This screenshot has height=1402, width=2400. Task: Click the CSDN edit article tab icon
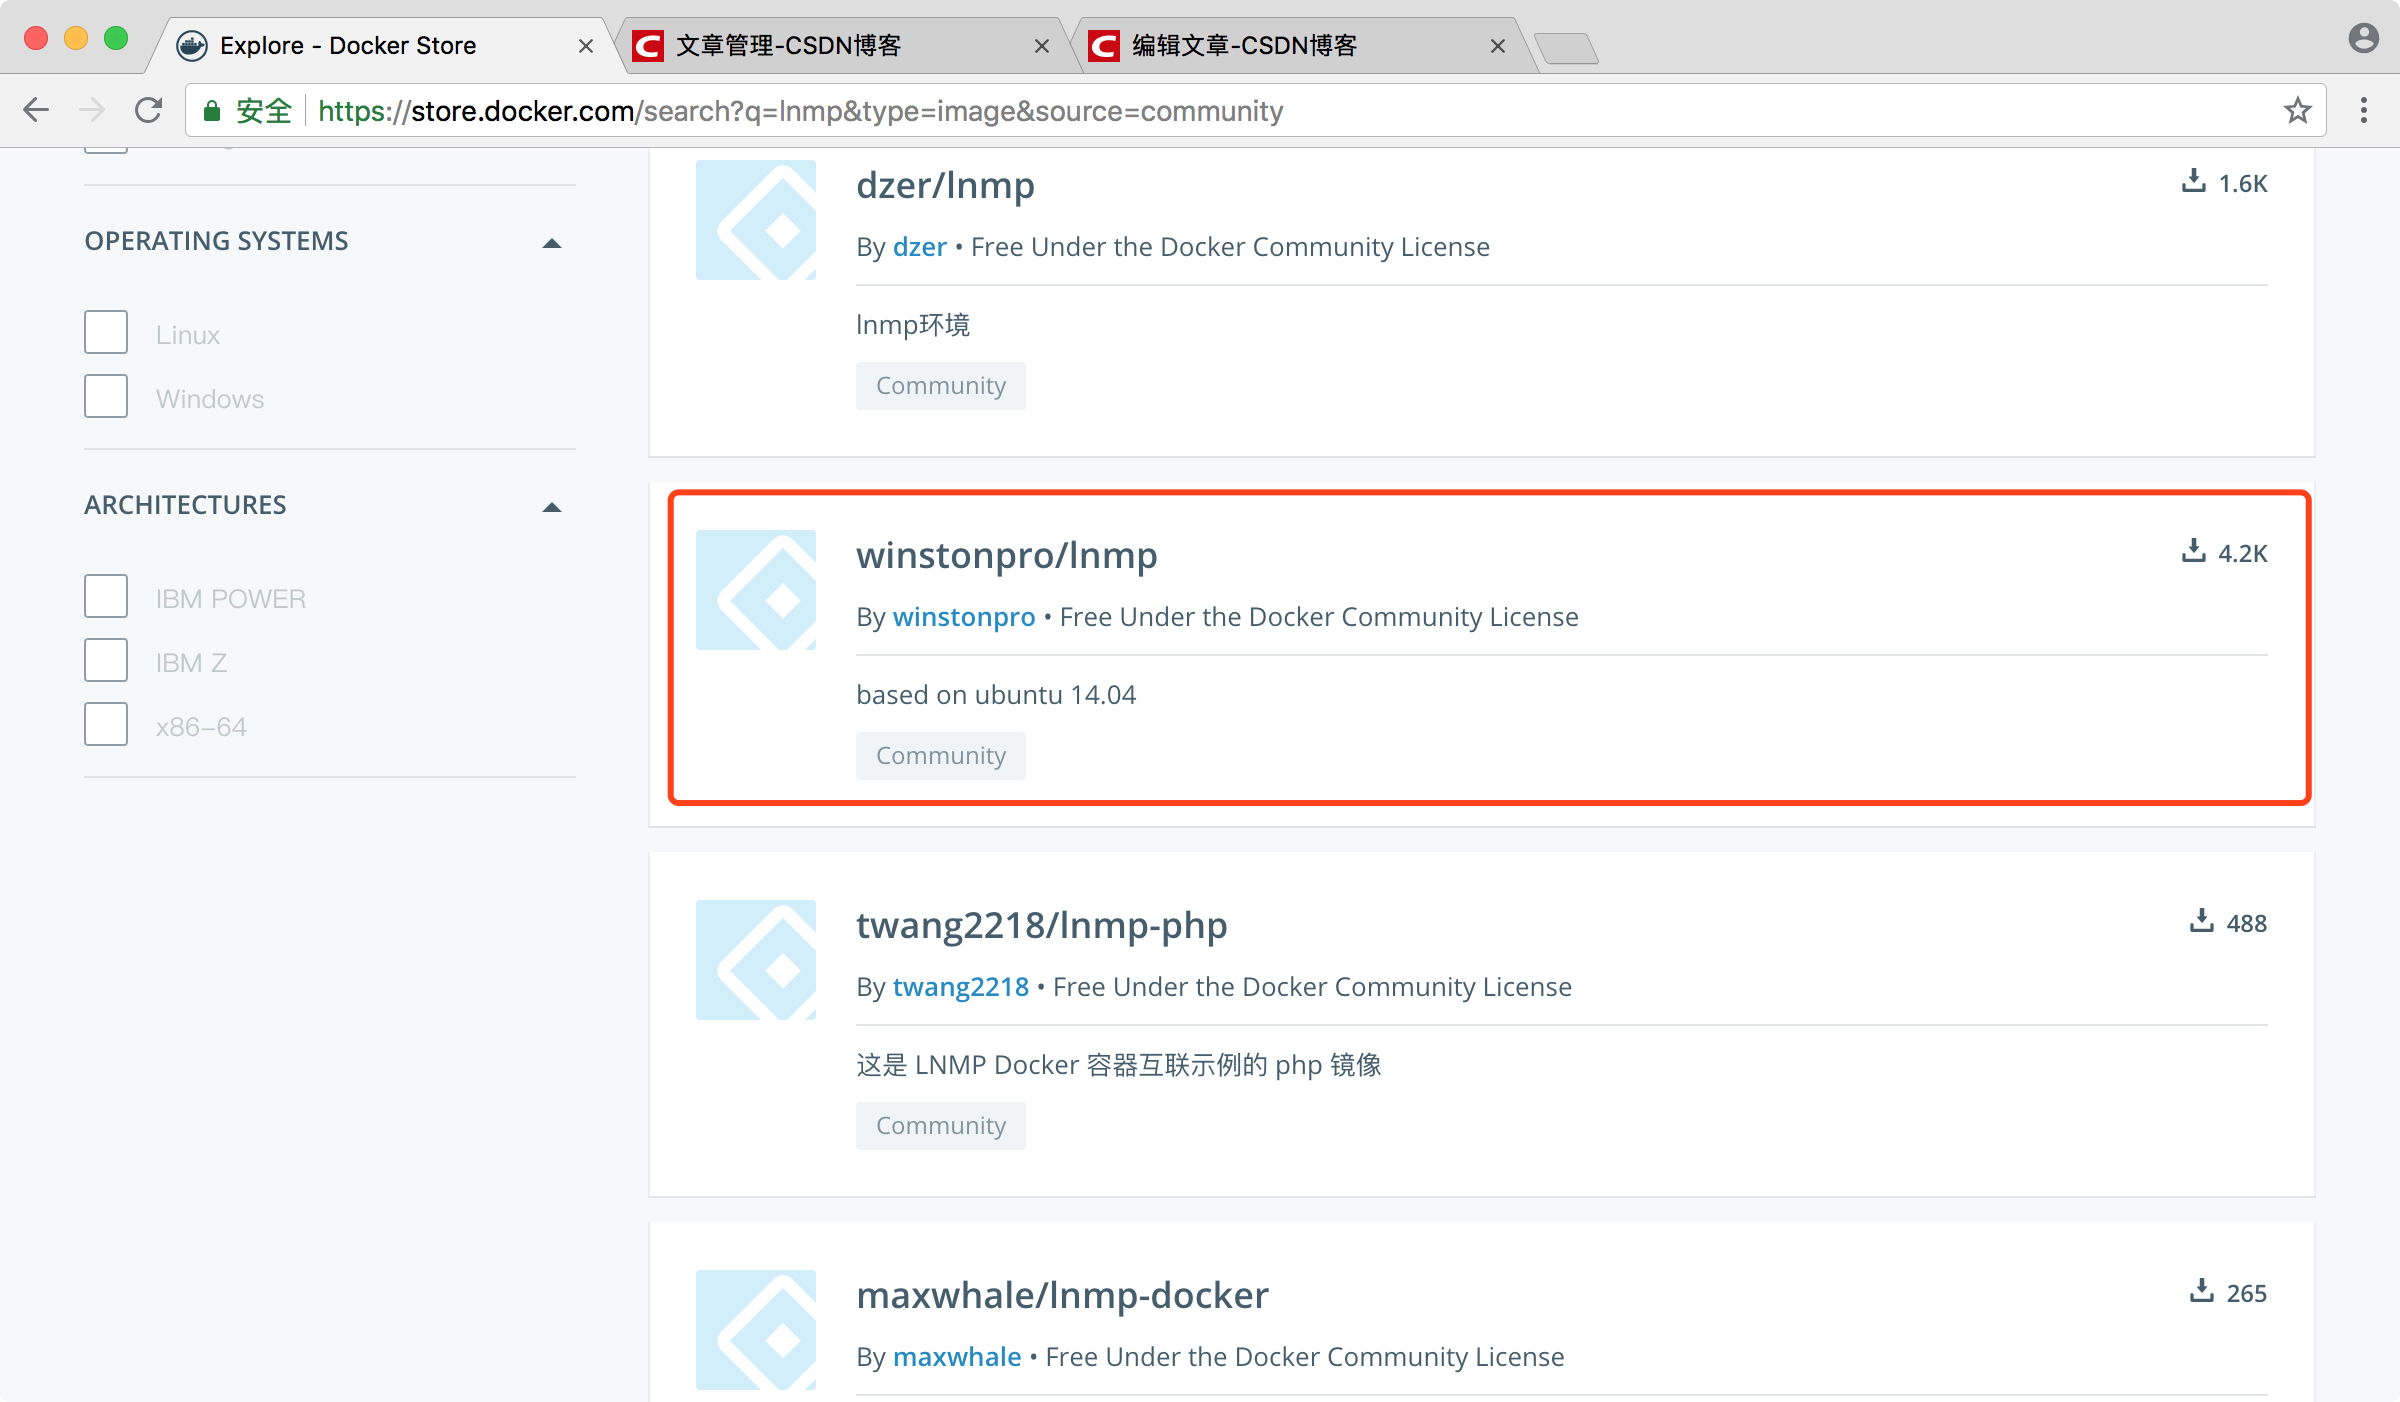tap(1103, 45)
